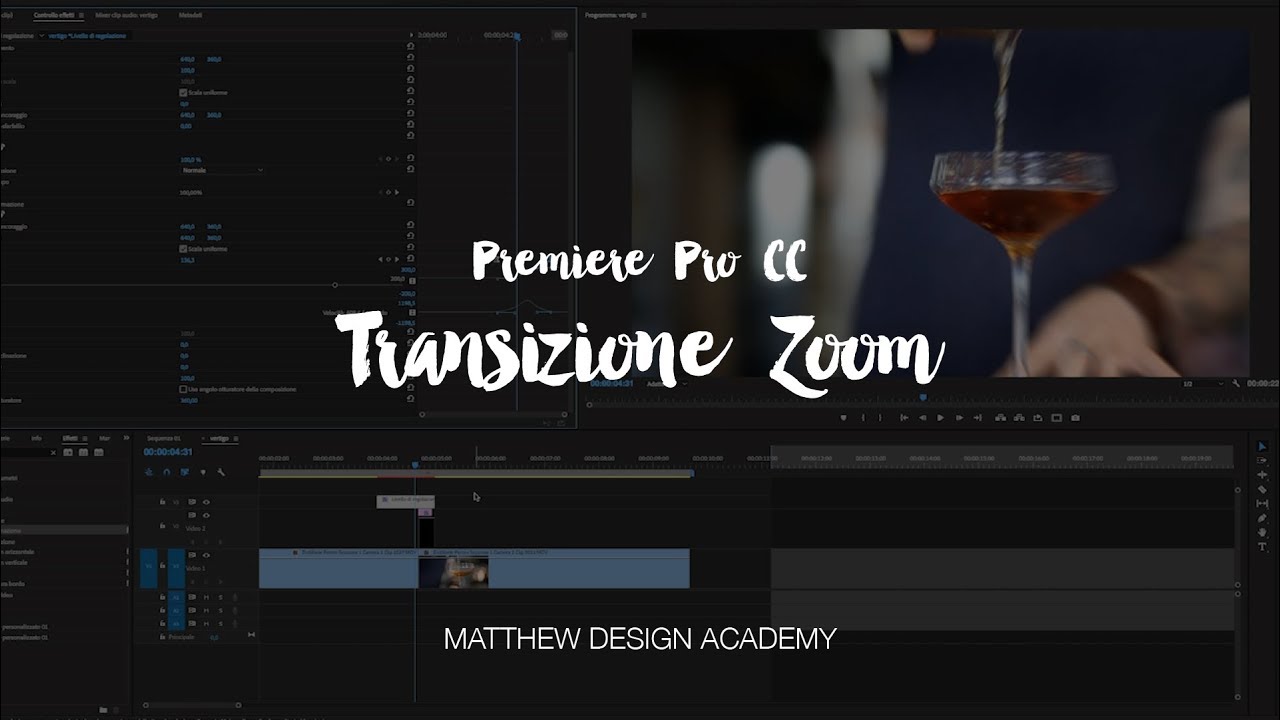Export frame with the camera icon
The width and height of the screenshot is (1280, 720).
[1075, 418]
